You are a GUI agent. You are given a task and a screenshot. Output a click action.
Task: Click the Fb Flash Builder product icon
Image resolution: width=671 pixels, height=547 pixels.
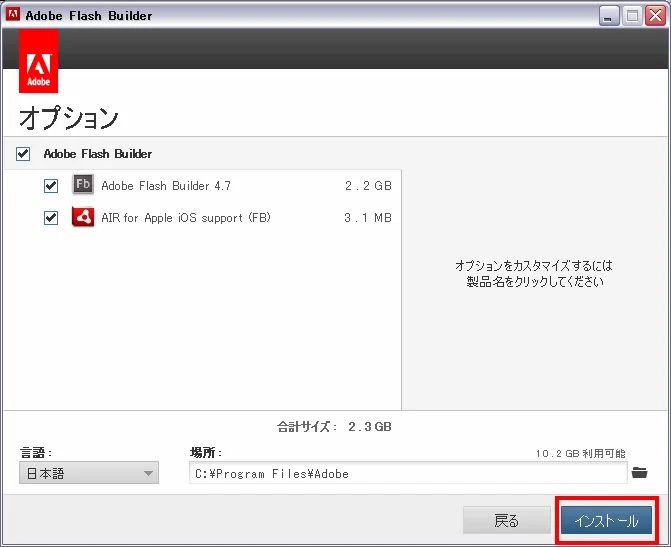(x=83, y=184)
